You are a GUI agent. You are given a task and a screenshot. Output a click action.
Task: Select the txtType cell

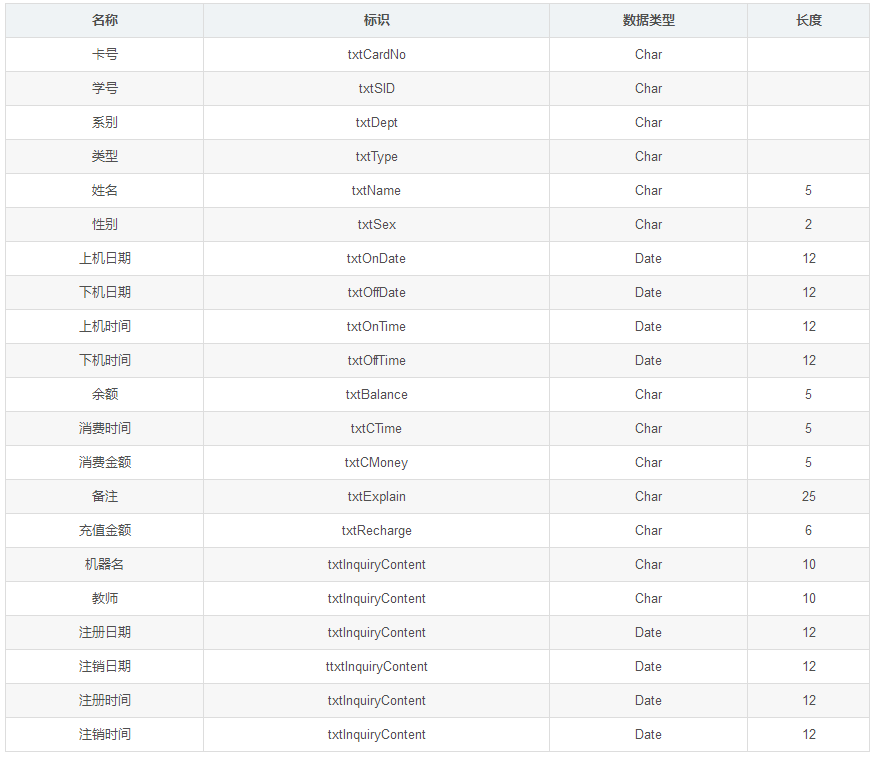(x=376, y=157)
